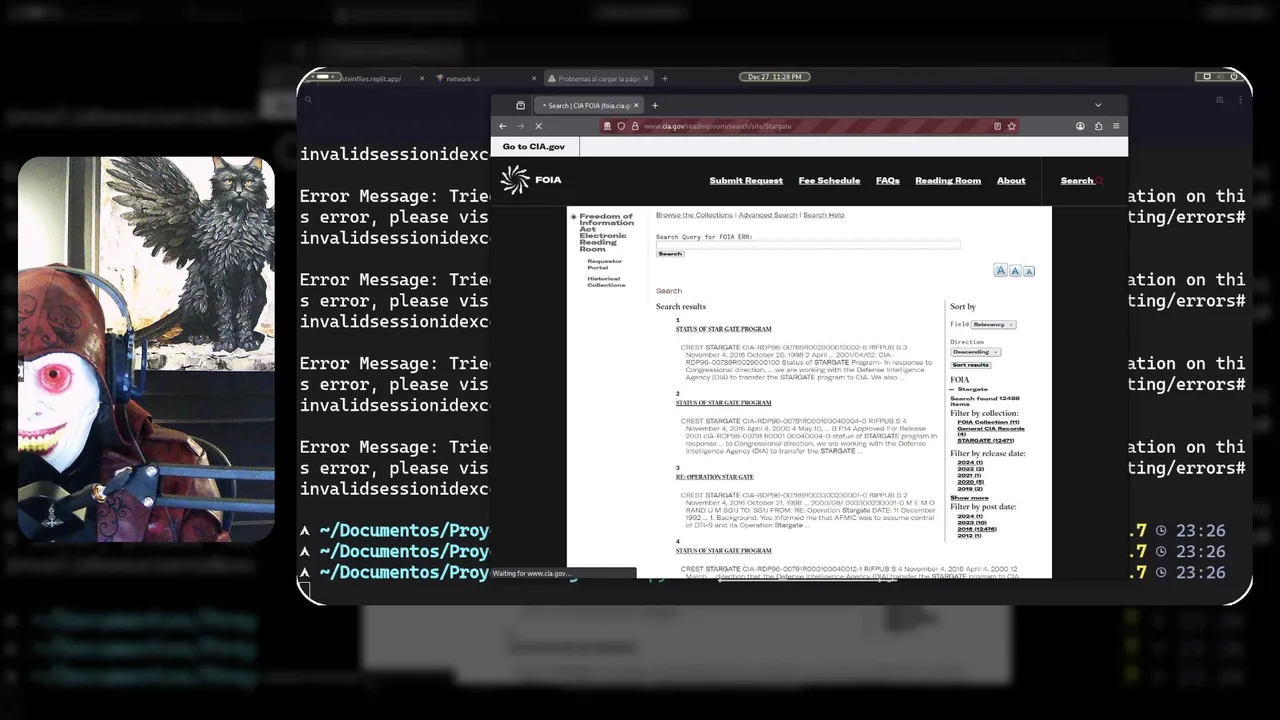Open the Direction Descending dropdown
Screen dimensions: 1280x720
coord(975,352)
